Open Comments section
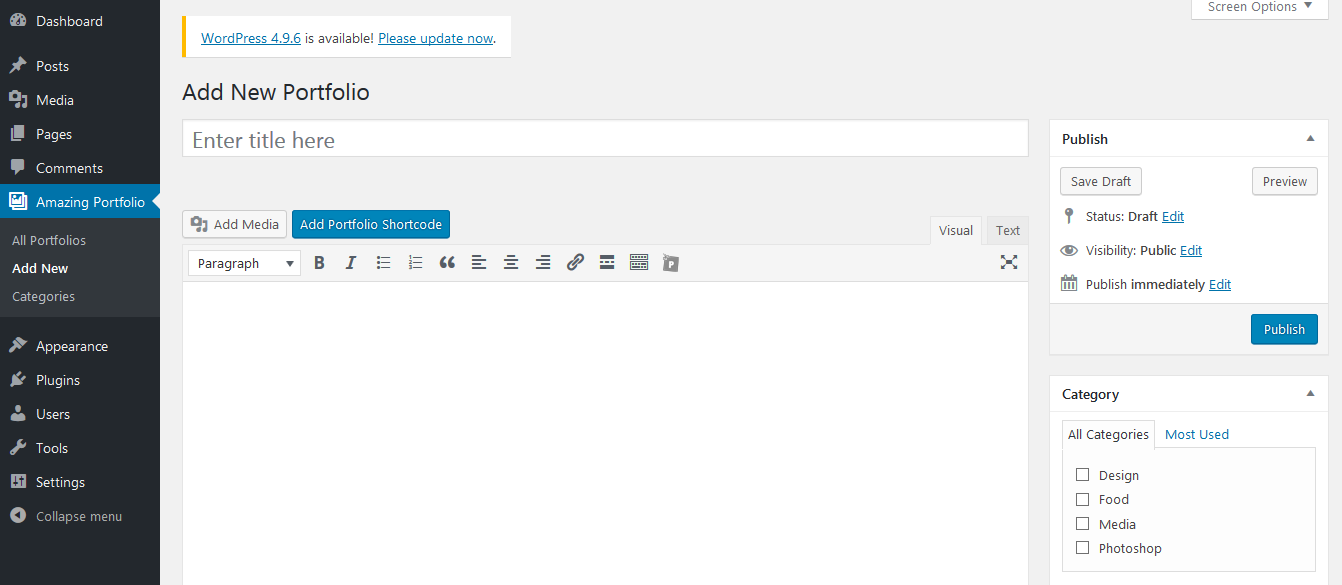Viewport: 1342px width, 585px height. pos(80,168)
